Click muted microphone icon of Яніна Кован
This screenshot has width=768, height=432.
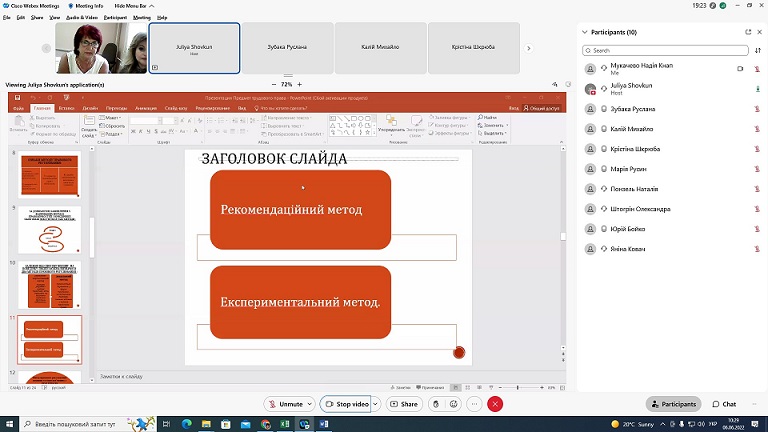click(757, 249)
